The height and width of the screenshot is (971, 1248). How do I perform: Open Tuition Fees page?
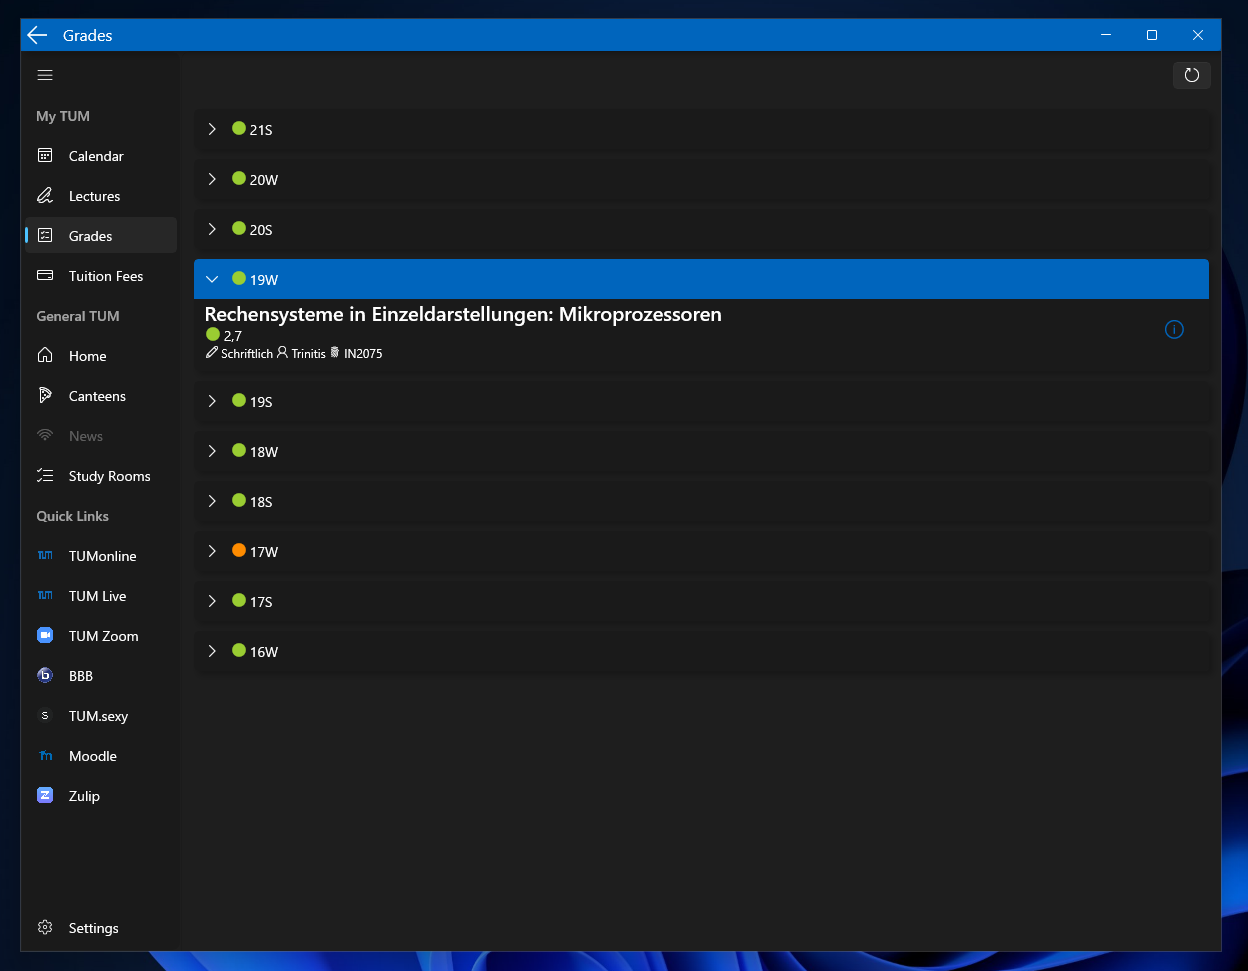[101, 276]
